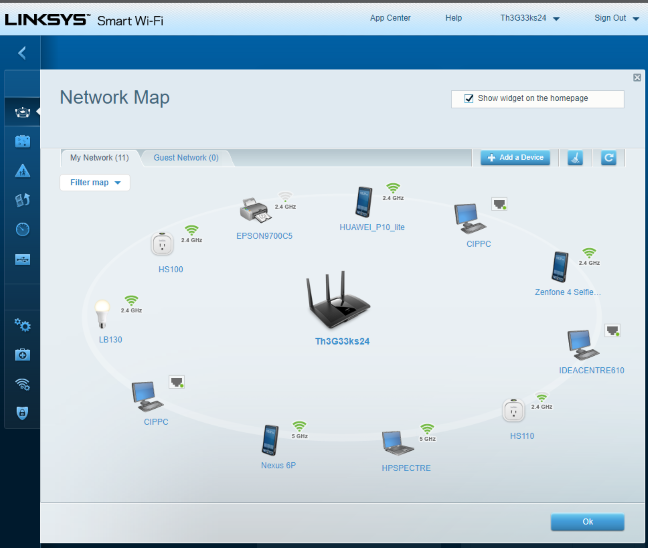This screenshot has width=648, height=548.
Task: Click the HUAWEI_P10_lite device label
Action: pos(372,227)
